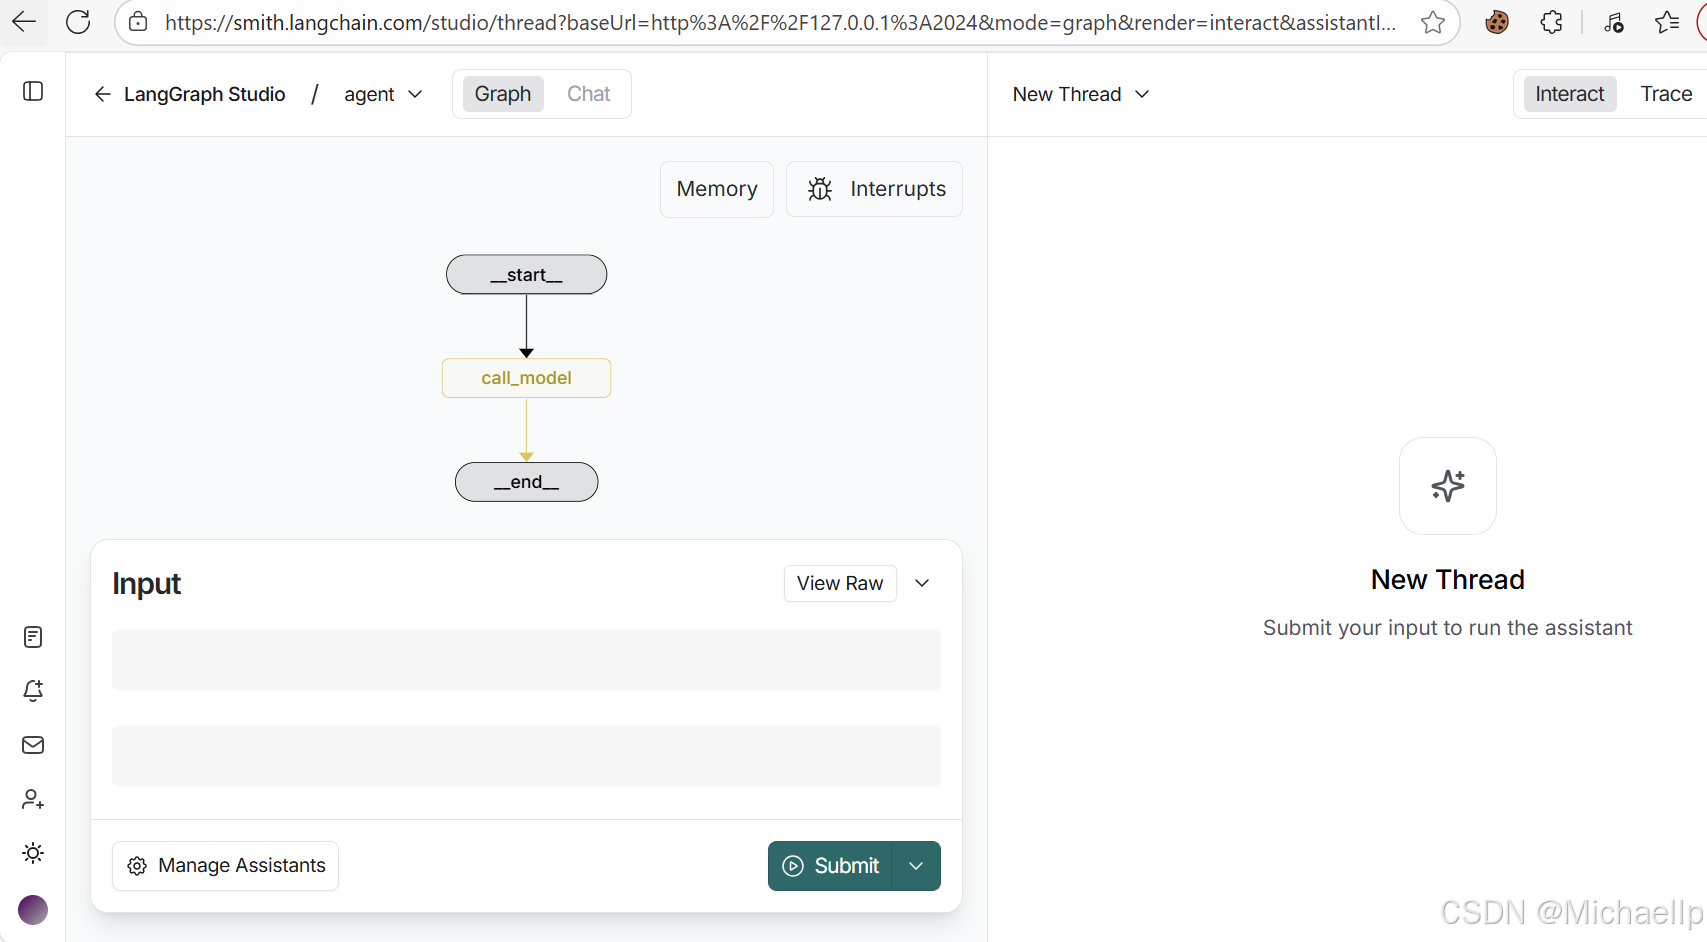The height and width of the screenshot is (942, 1707).
Task: Toggle the light theme sun icon
Action: [x=33, y=853]
